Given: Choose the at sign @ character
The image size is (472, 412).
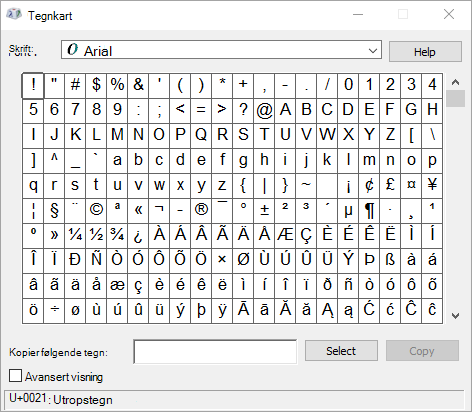Looking at the screenshot, I should pos(264,110).
